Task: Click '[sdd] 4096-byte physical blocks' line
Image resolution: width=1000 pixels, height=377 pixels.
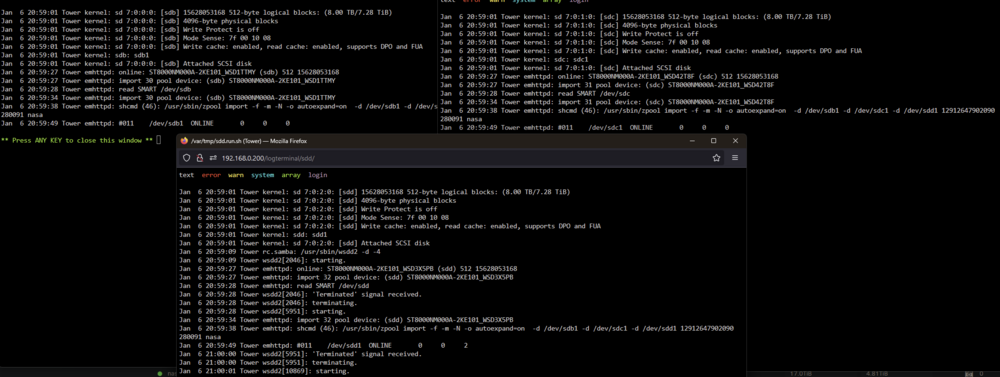Action: (x=317, y=200)
